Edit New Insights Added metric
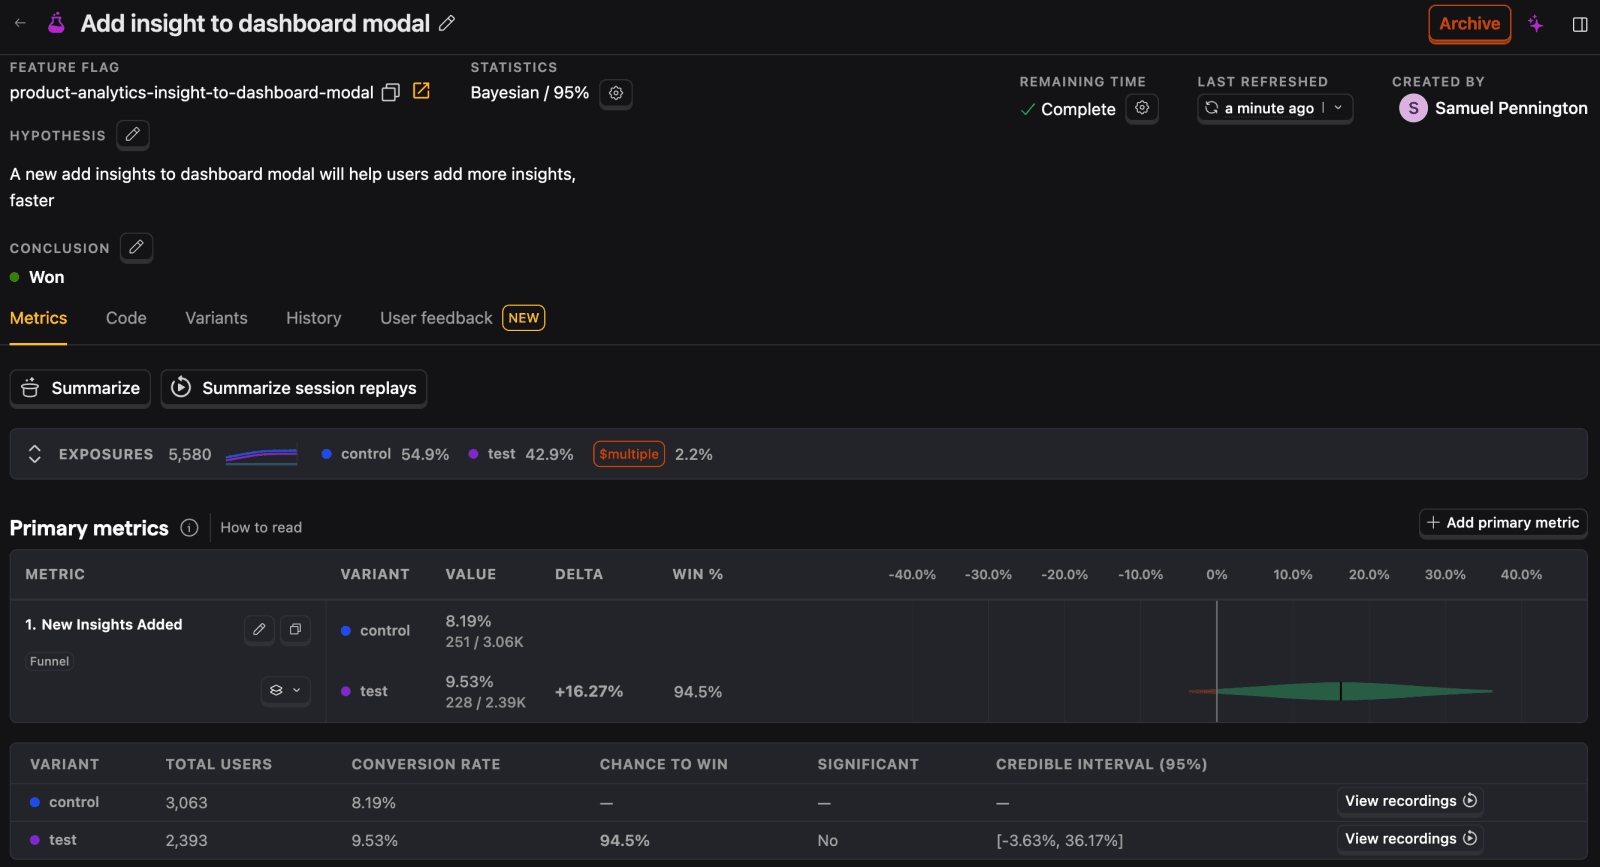 click(x=259, y=629)
